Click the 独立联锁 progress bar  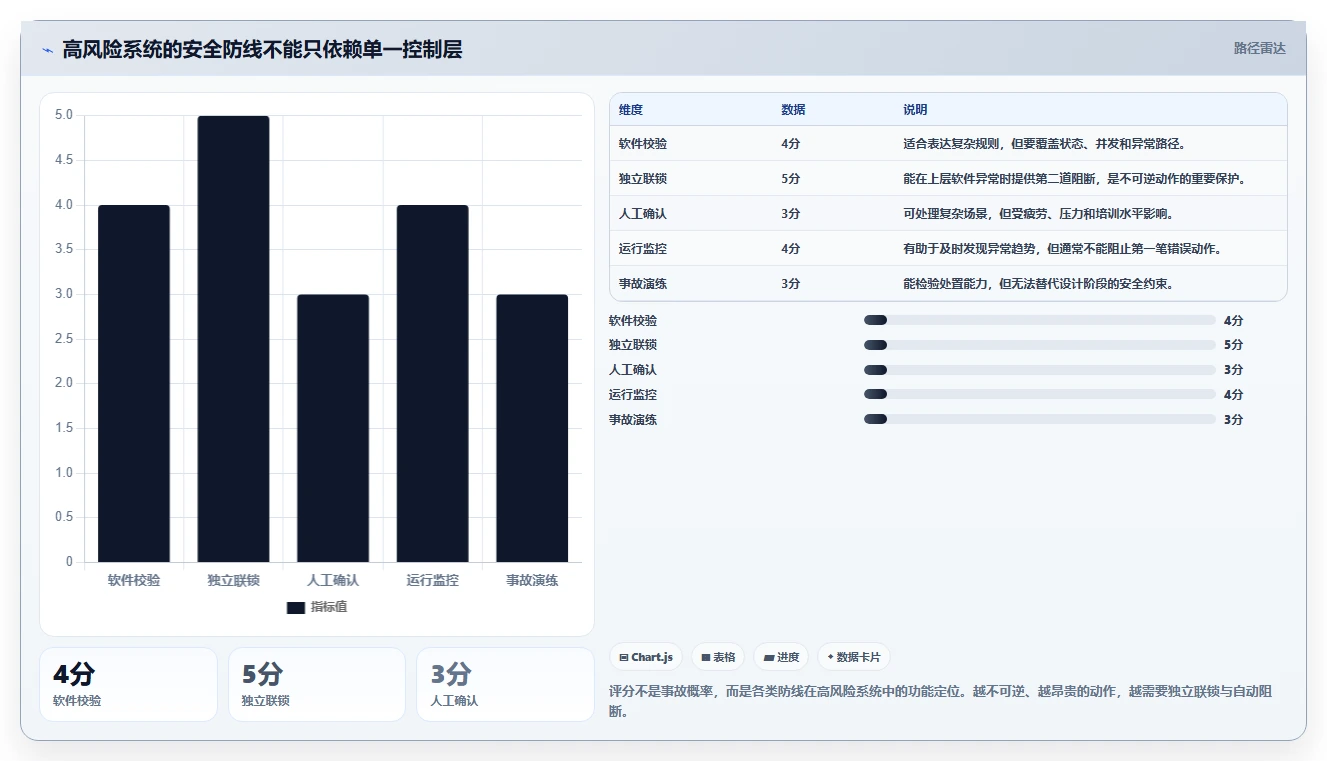coord(1040,345)
